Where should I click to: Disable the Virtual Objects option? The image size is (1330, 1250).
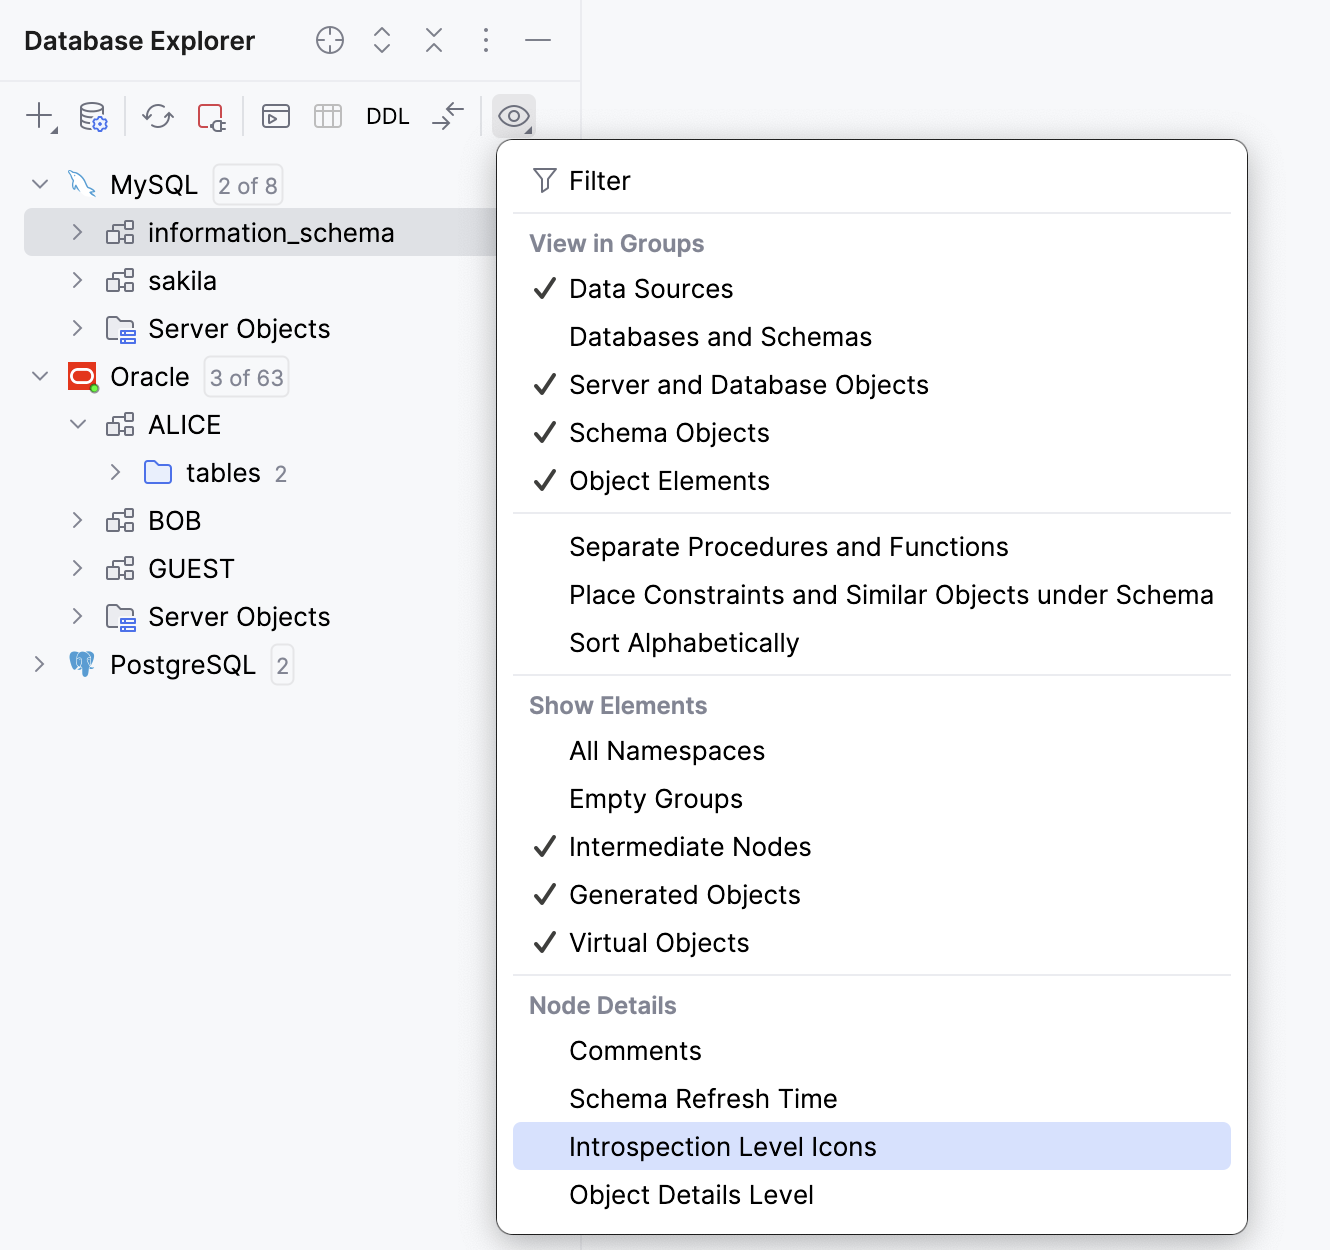[x=659, y=943]
